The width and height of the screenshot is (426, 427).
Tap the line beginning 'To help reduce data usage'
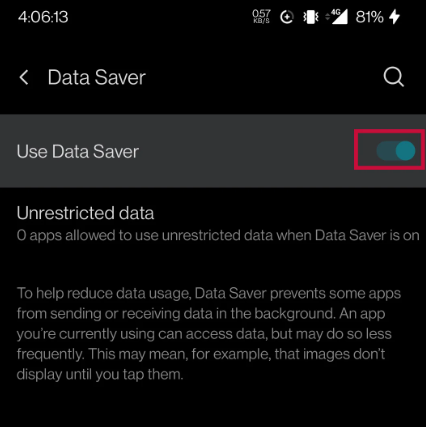(209, 293)
